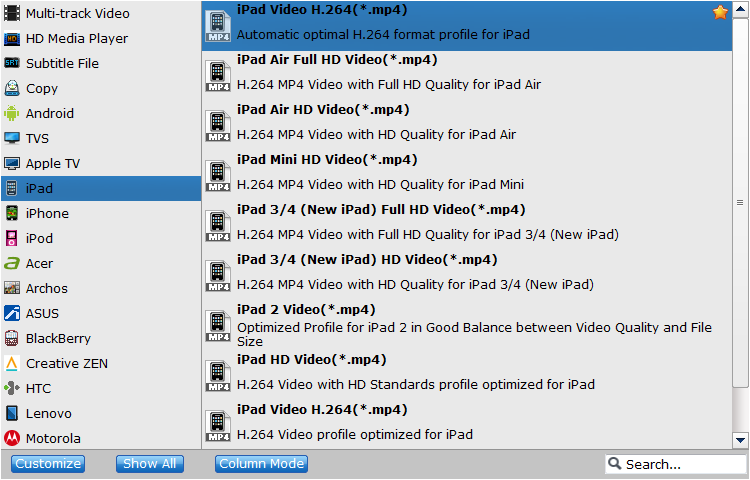Click the blue ASUS icon

pos(12,313)
